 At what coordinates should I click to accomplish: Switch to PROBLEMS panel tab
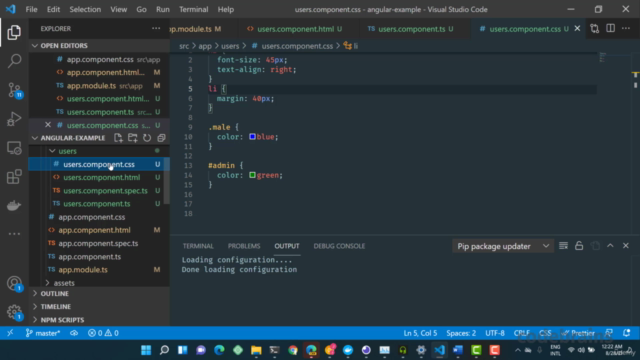(x=244, y=246)
